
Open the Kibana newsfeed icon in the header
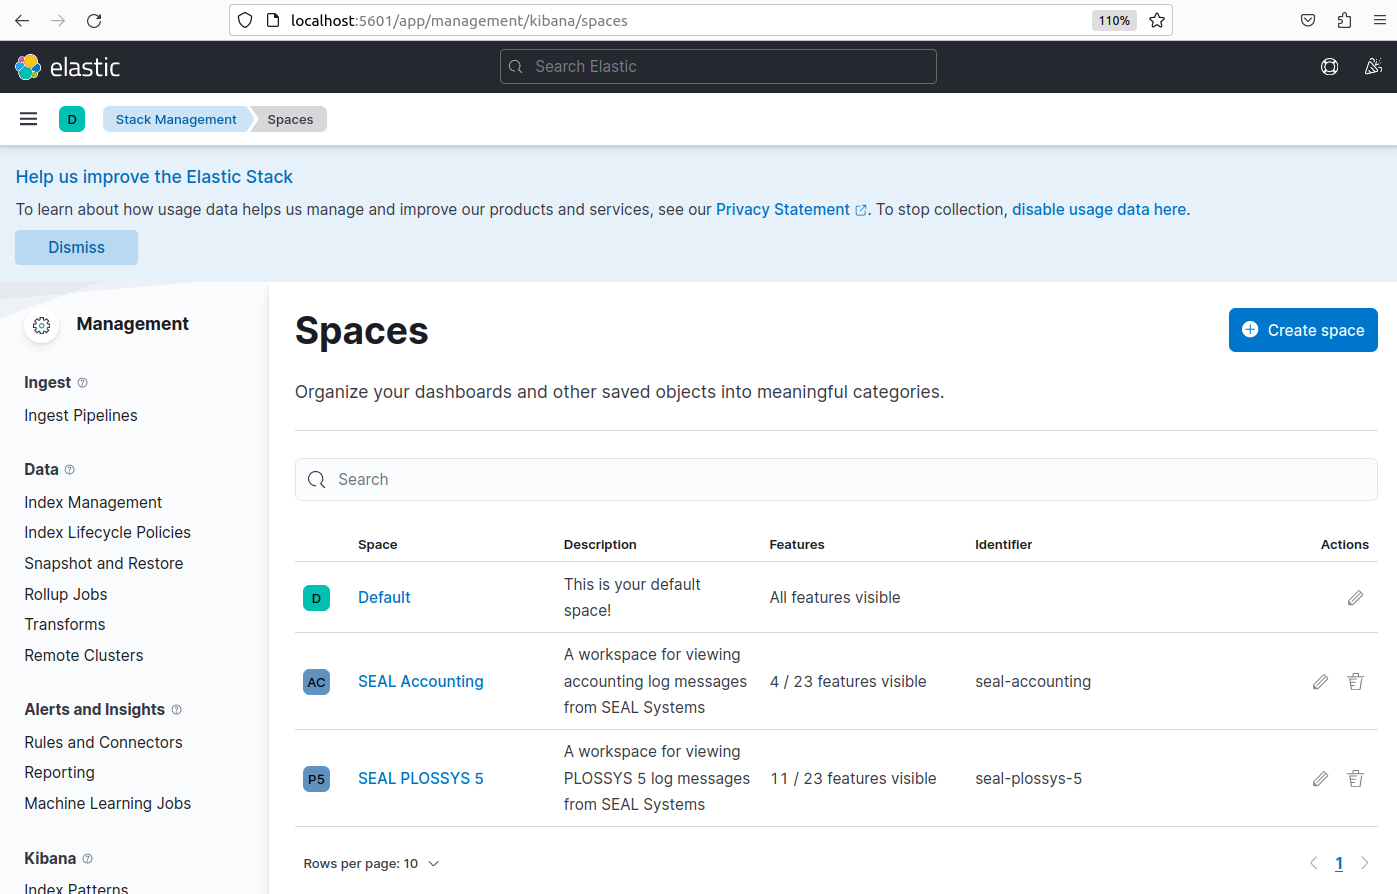point(1373,66)
